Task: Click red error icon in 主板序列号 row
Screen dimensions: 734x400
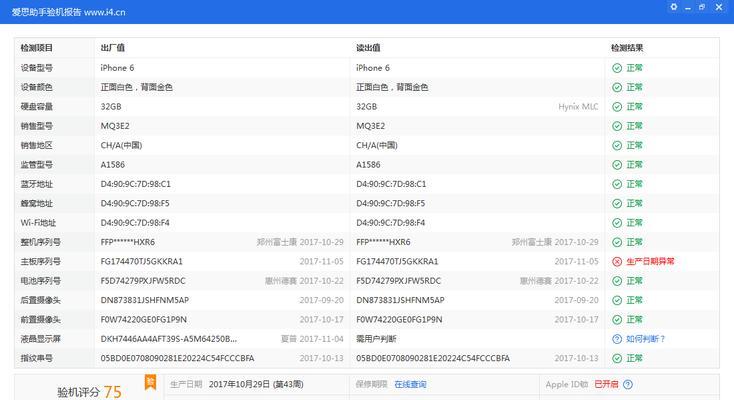Action: 617,261
